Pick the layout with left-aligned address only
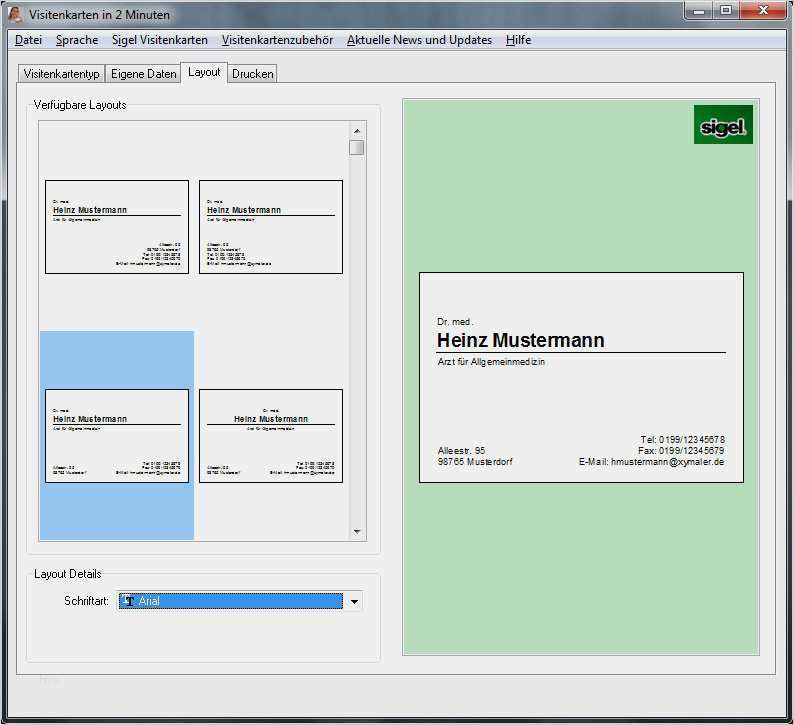794x725 pixels. click(x=271, y=227)
